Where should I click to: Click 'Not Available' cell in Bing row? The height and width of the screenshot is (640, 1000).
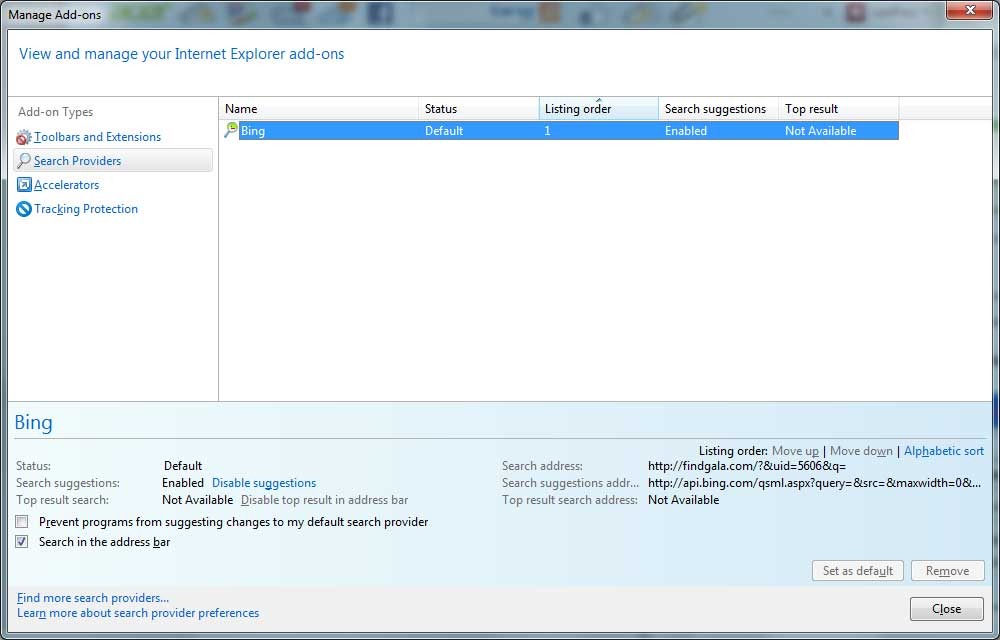[x=820, y=131]
